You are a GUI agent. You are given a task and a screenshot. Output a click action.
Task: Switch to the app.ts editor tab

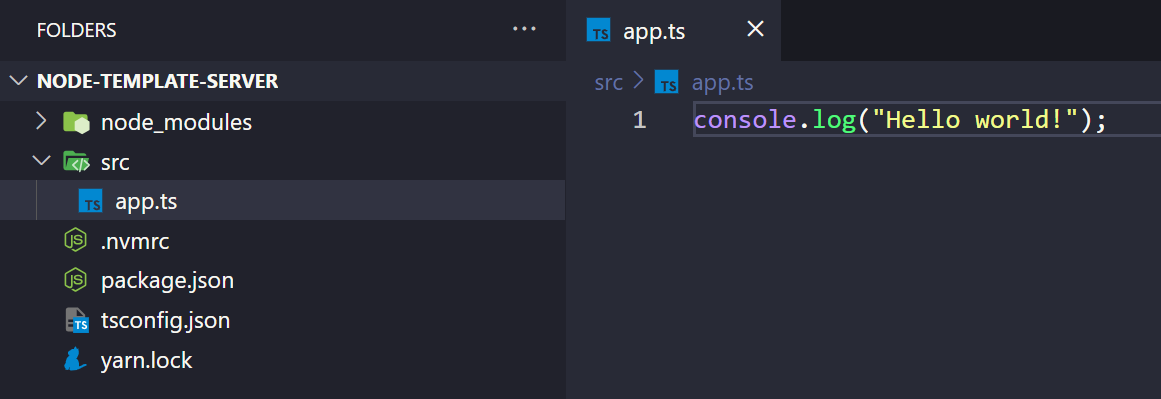pyautogui.click(x=673, y=31)
